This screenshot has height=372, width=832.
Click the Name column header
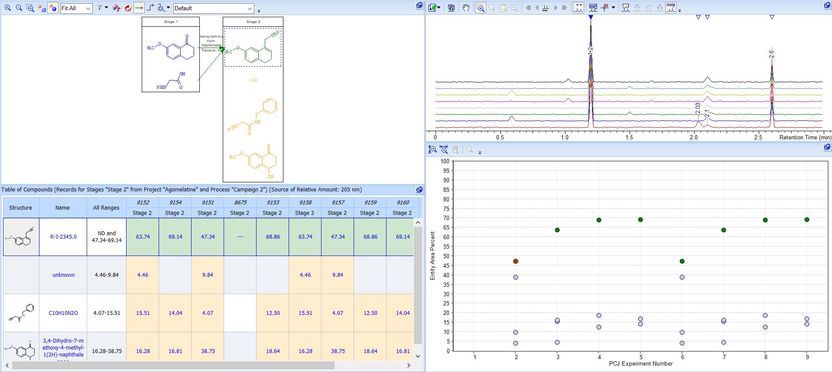coord(63,207)
